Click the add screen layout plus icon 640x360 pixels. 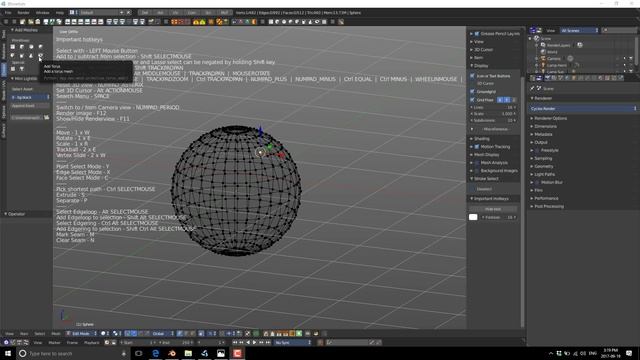pyautogui.click(x=122, y=13)
